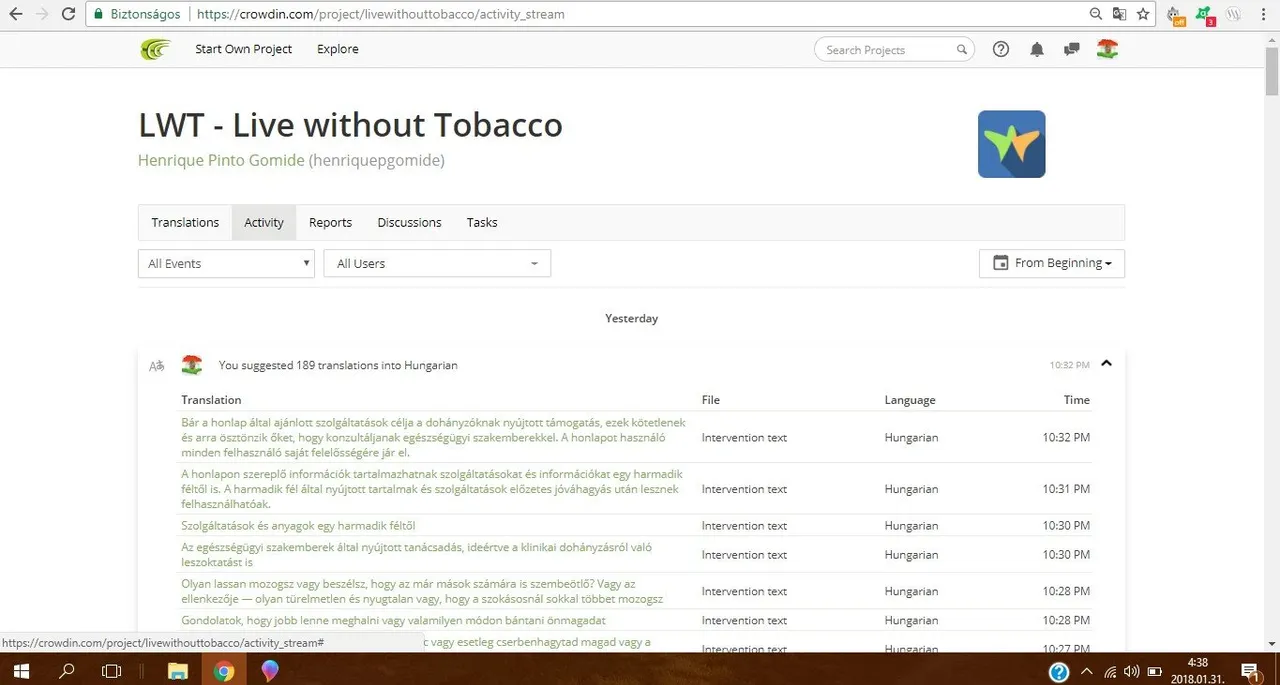Screen dimensions: 1280x685
Task: Click the Google Translate icon in address bar
Action: coord(1119,14)
